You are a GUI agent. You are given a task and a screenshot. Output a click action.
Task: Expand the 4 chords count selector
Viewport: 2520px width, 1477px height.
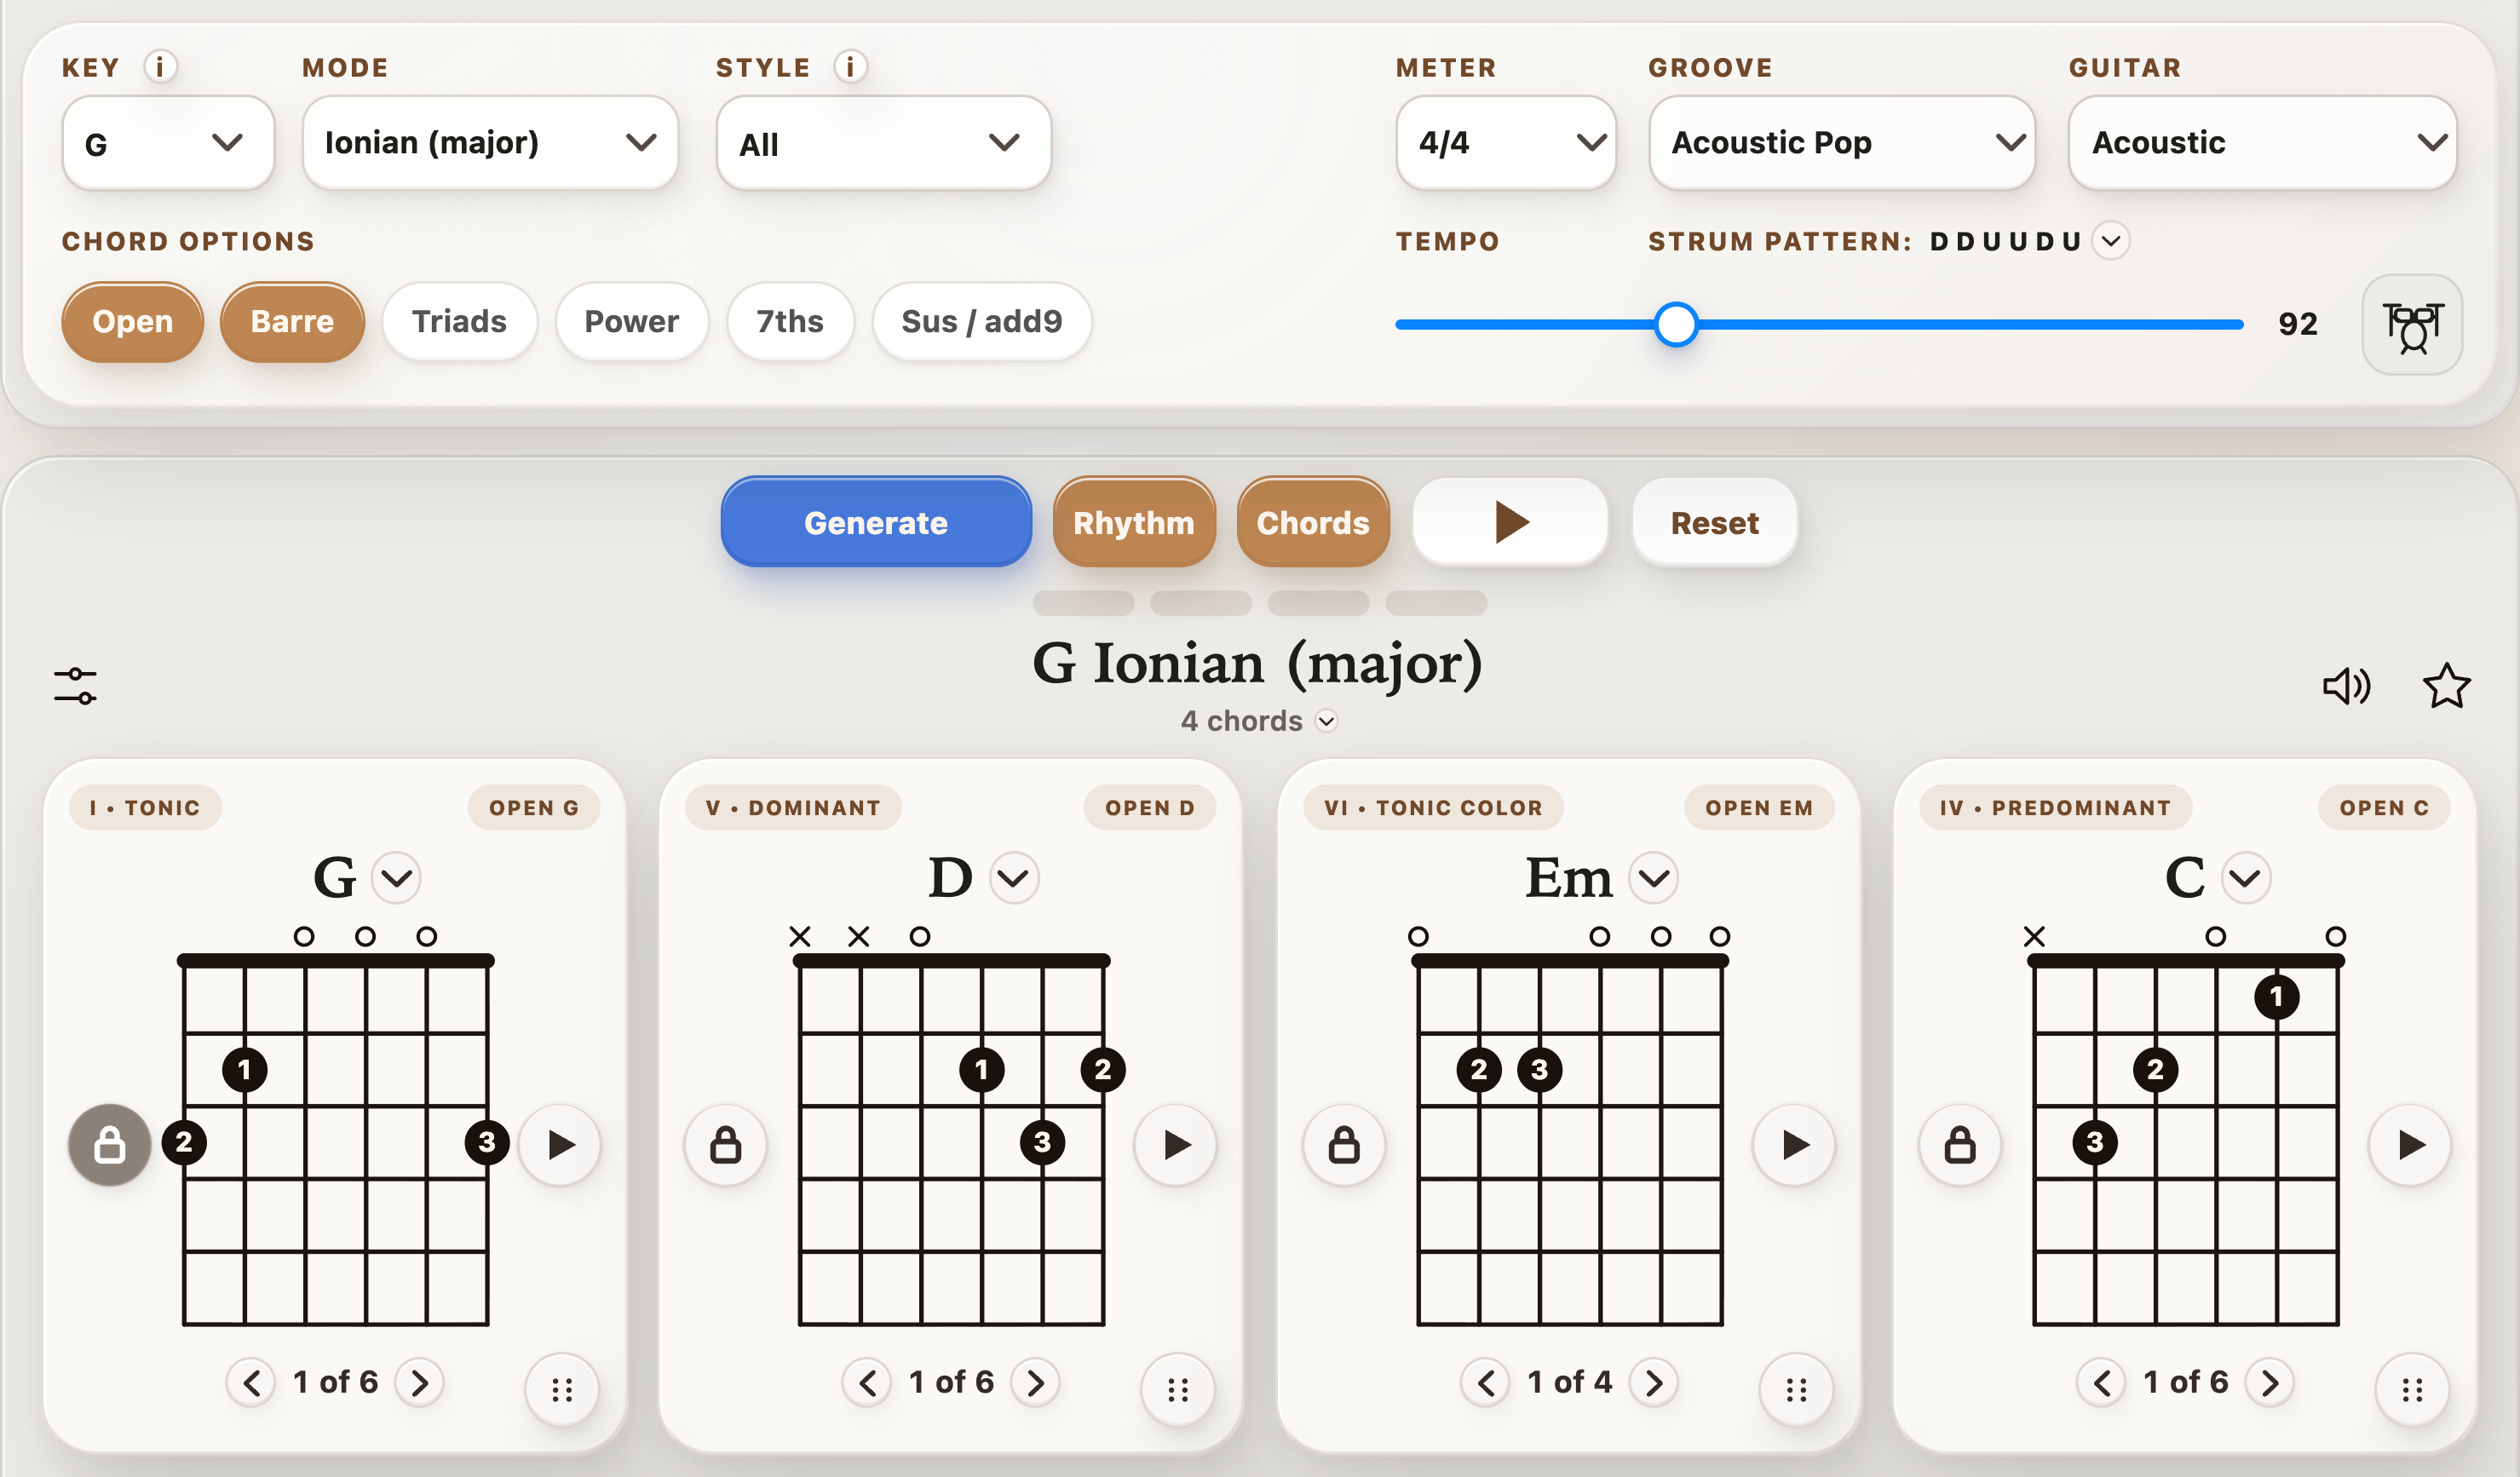(1327, 721)
